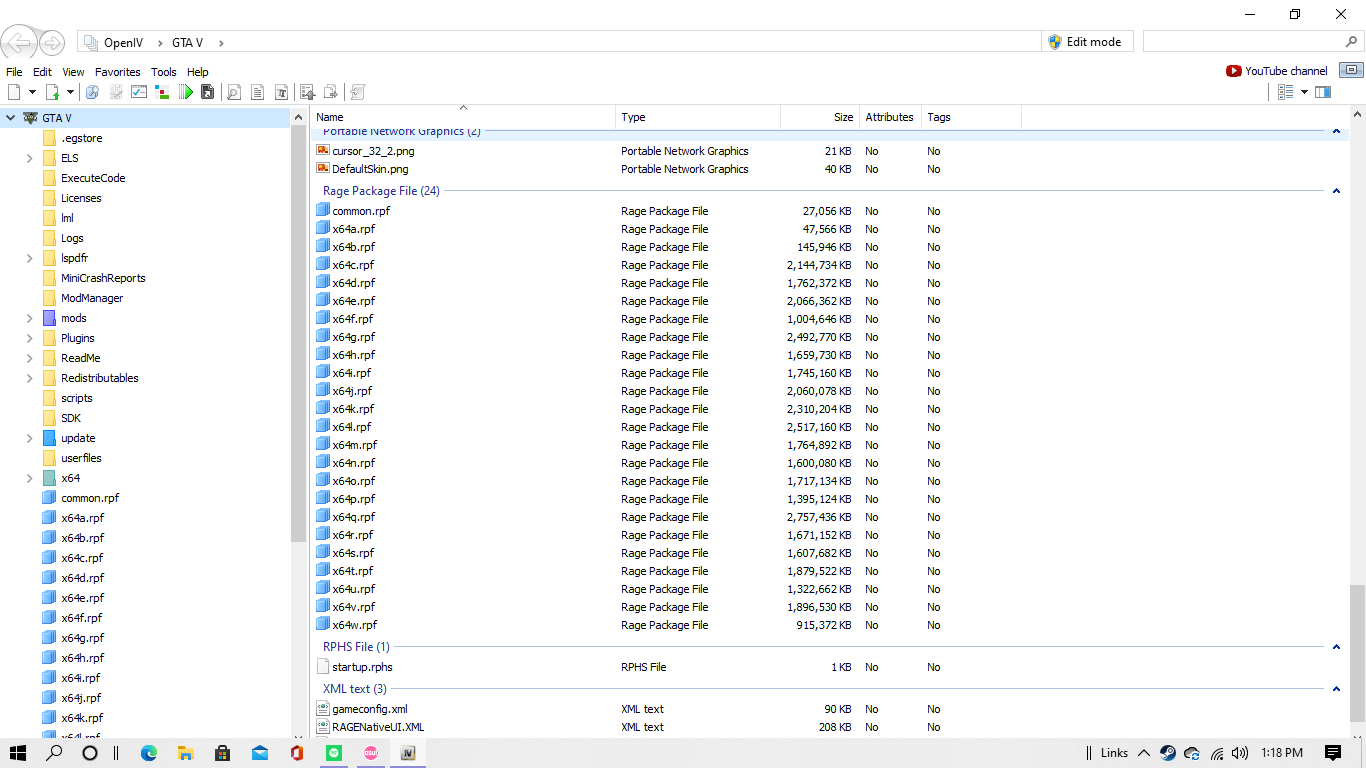The image size is (1366, 768).
Task: Click the small window button beside YouTube channel
Action: pos(1351,70)
